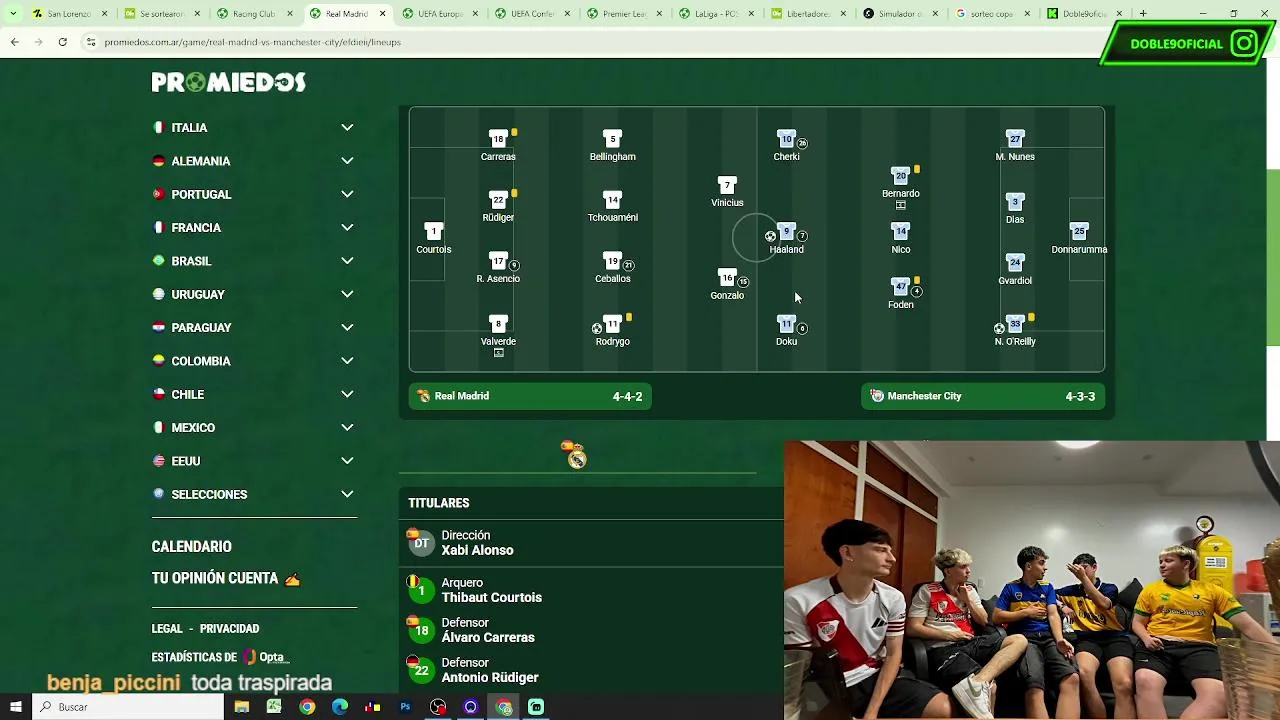
Task: Switch to the San Lorenzo browser tab
Action: click(x=69, y=14)
